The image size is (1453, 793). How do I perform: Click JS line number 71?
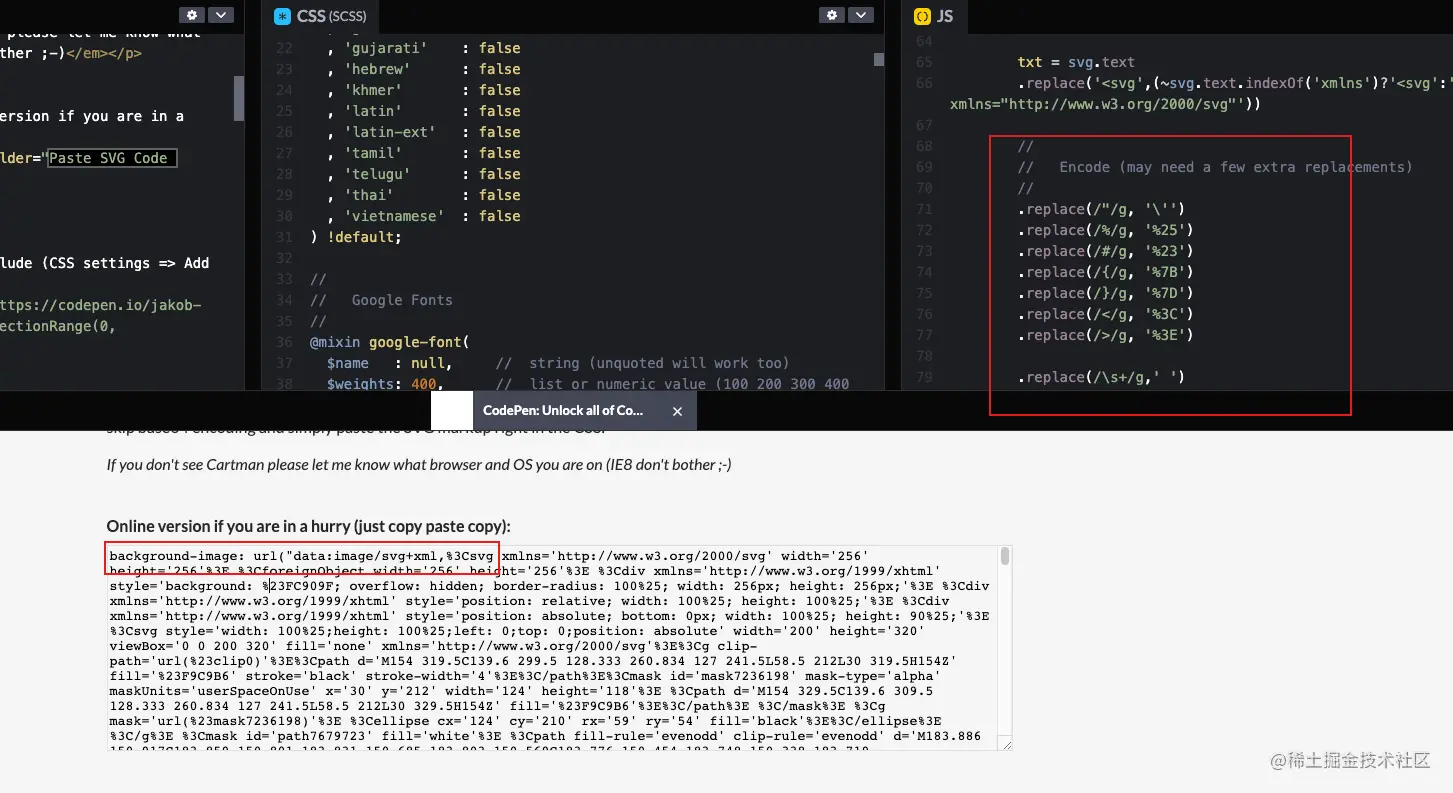point(924,209)
